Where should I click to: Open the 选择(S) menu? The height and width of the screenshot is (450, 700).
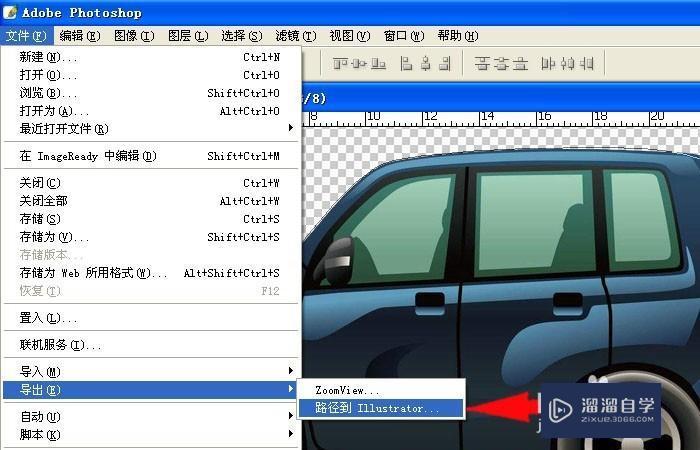(242, 36)
